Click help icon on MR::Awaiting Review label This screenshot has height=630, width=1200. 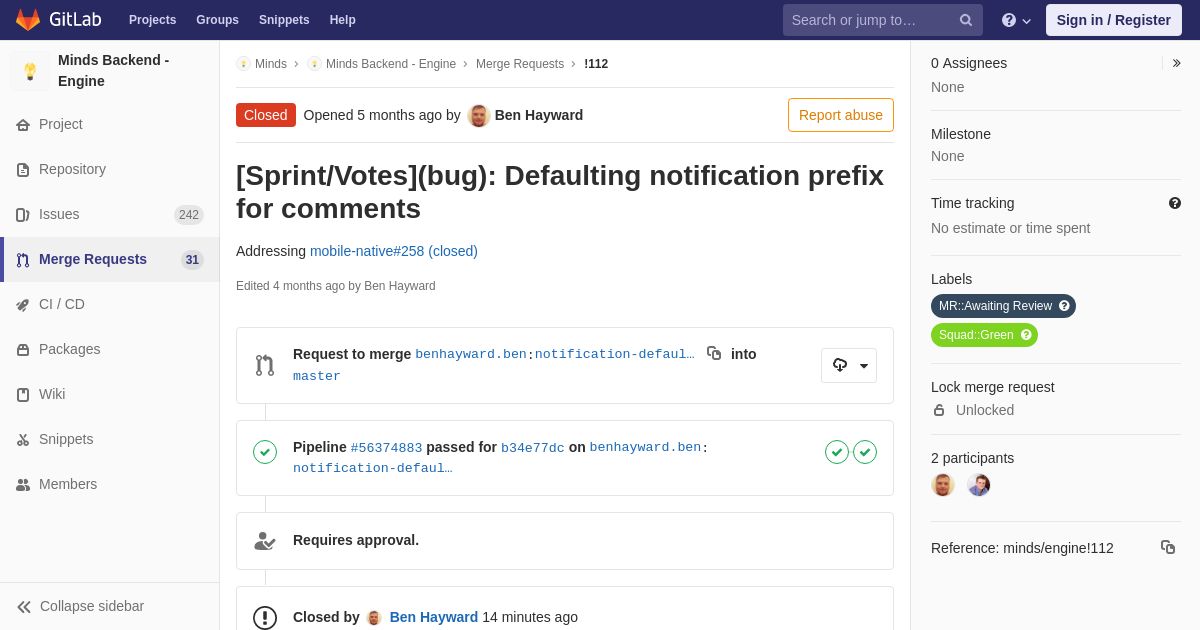pos(1064,306)
